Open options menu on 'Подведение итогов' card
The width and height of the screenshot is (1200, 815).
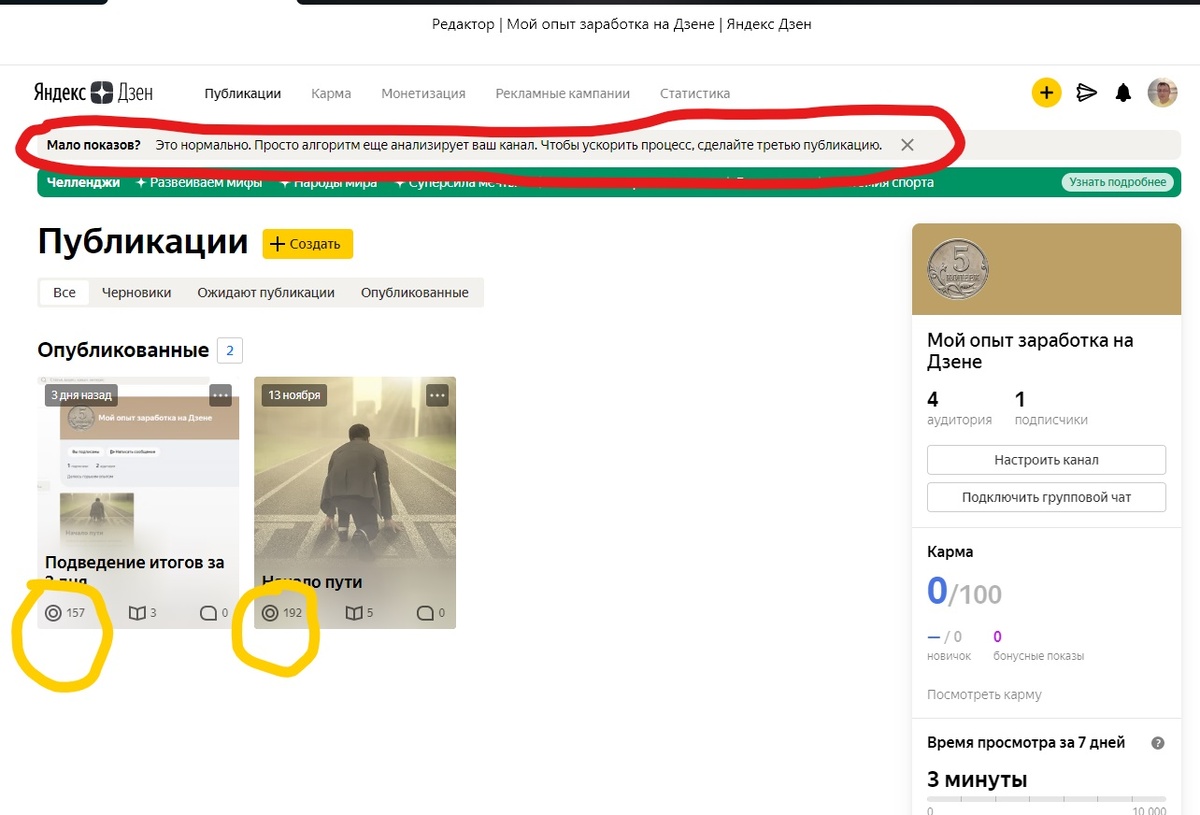click(x=221, y=395)
